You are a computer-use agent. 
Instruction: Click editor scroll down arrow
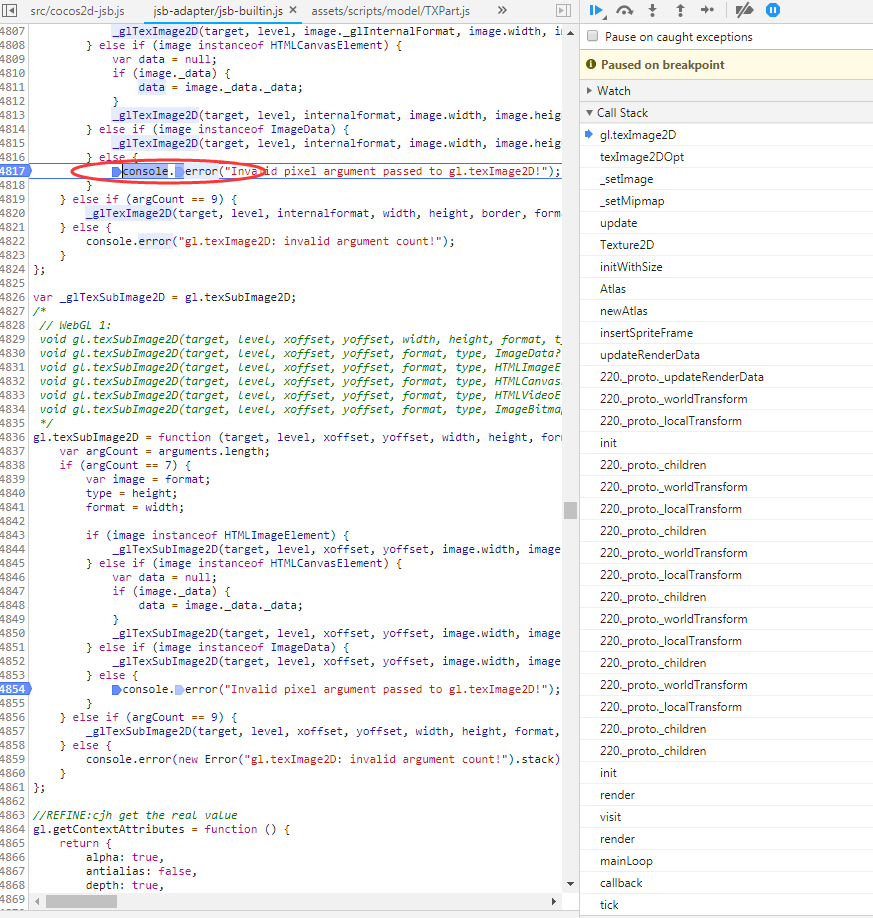point(570,884)
